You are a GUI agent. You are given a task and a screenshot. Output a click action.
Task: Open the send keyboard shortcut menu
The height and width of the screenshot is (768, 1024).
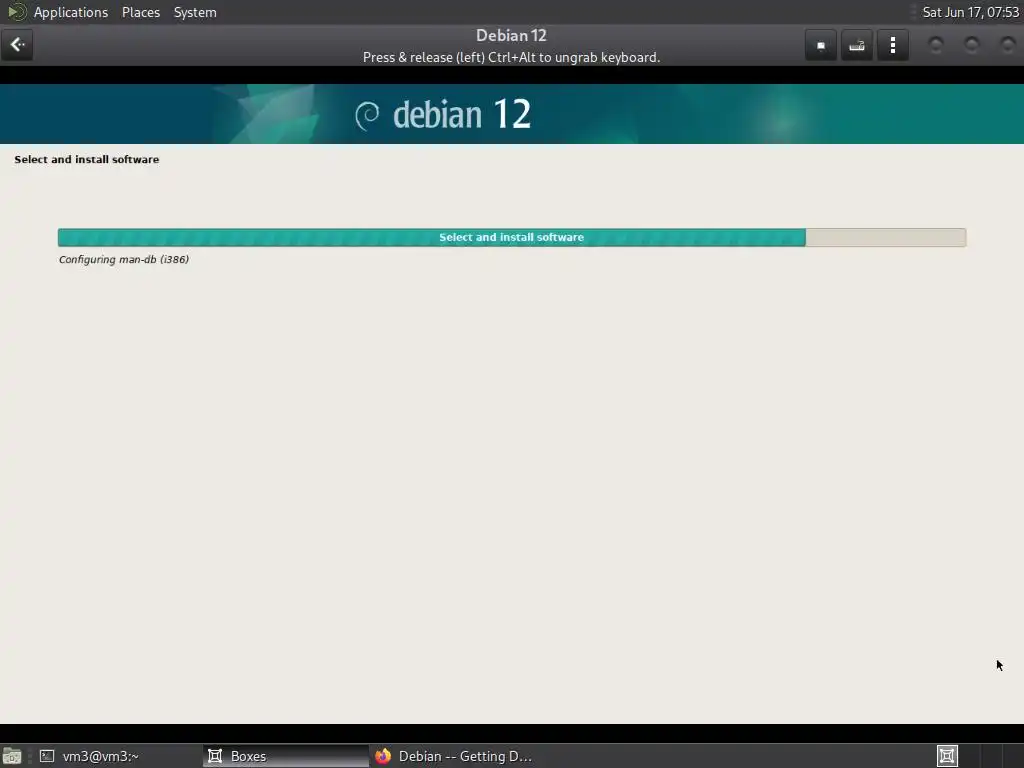pos(857,45)
